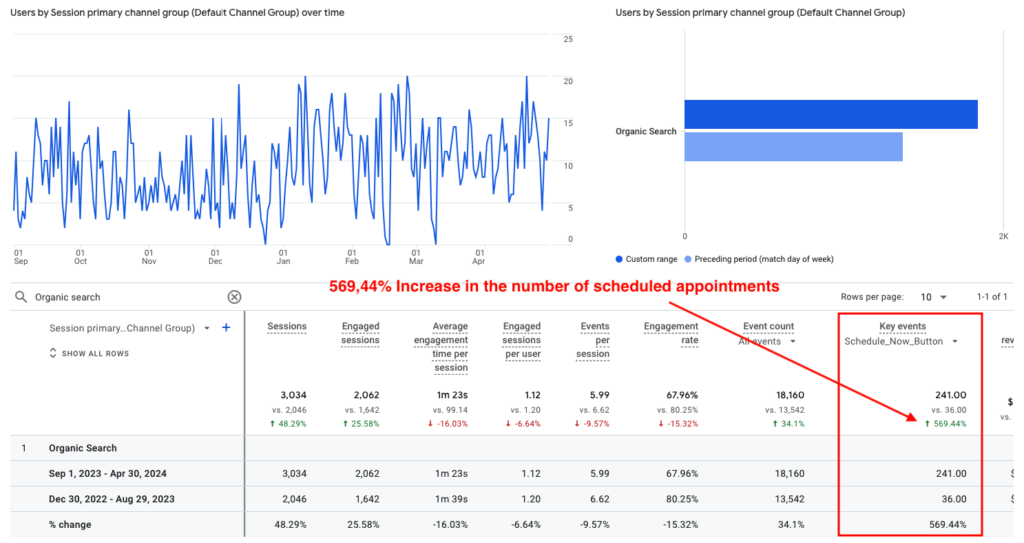Click the 1-1 of 1 pagination text

991,297
